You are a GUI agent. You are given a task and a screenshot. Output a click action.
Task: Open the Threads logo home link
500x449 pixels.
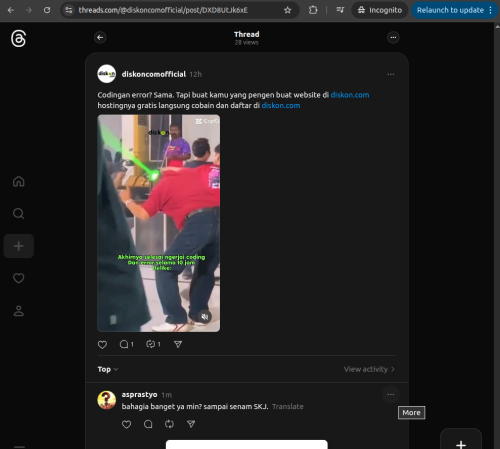[18, 39]
